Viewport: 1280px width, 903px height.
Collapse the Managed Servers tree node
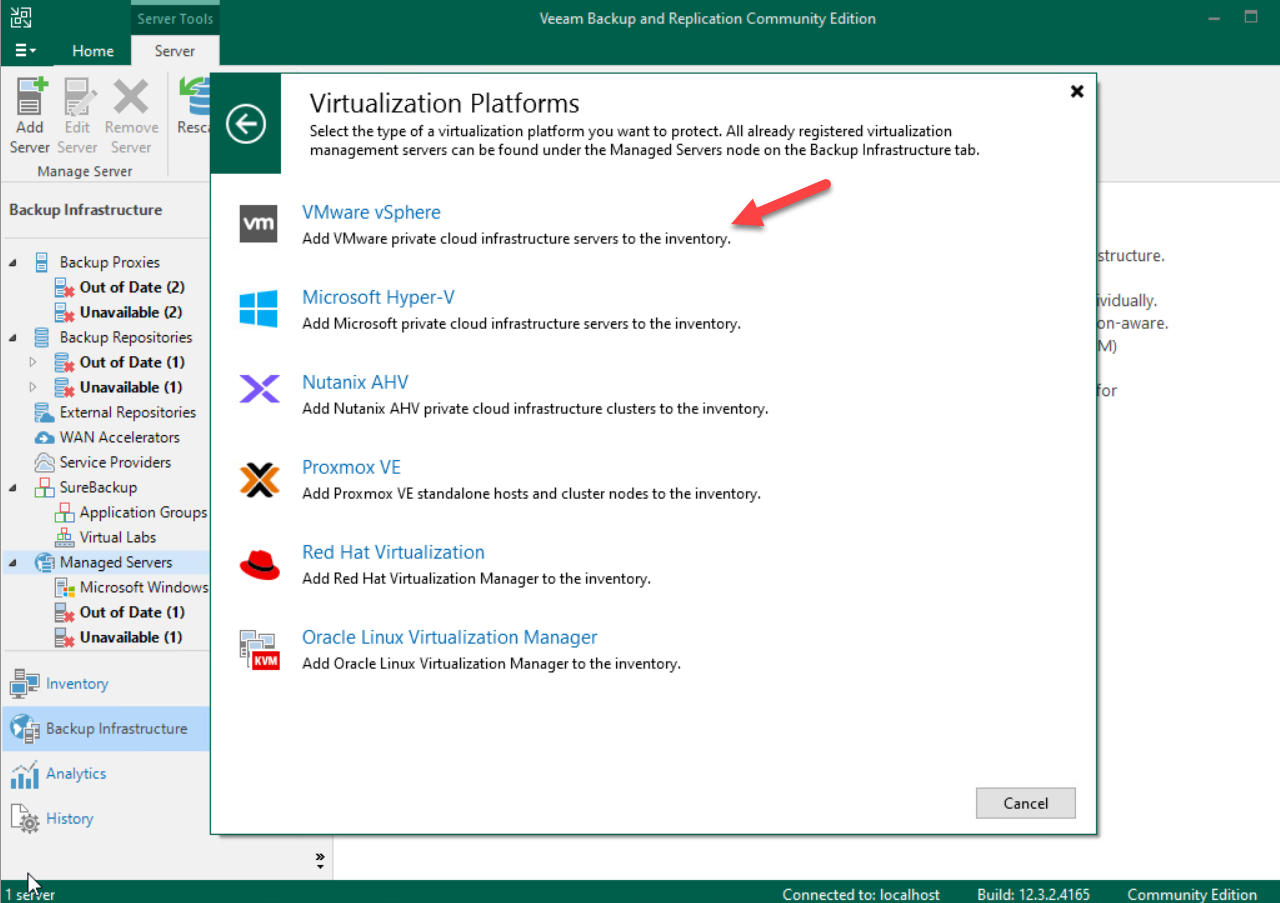14,563
